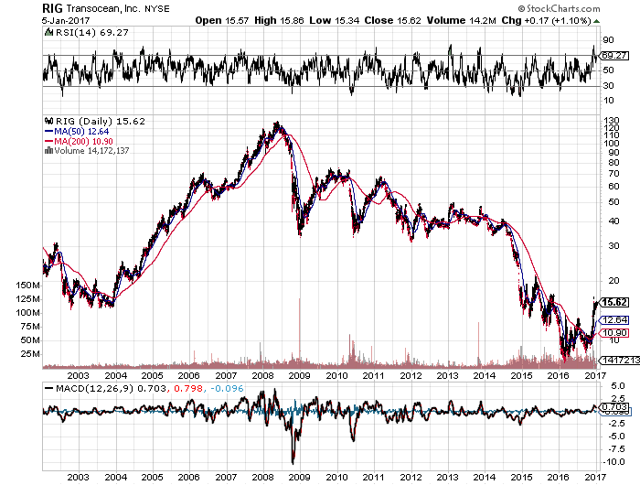This screenshot has height=485, width=640.
Task: Click the 'RSI(14) 69.27' legend label
Action: click(x=92, y=33)
